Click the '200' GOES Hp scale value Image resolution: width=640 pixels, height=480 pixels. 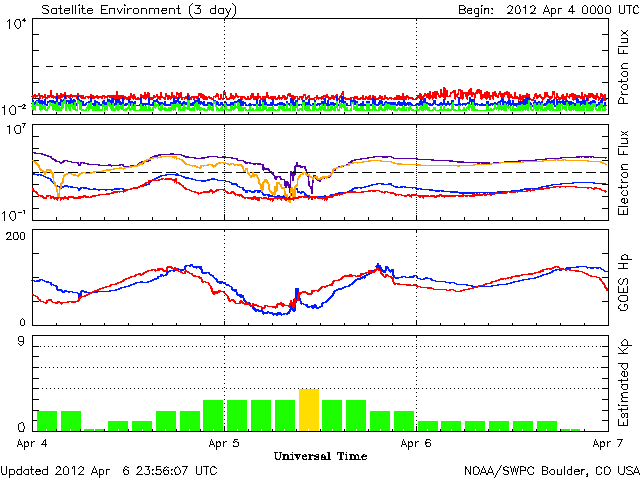click(x=16, y=236)
